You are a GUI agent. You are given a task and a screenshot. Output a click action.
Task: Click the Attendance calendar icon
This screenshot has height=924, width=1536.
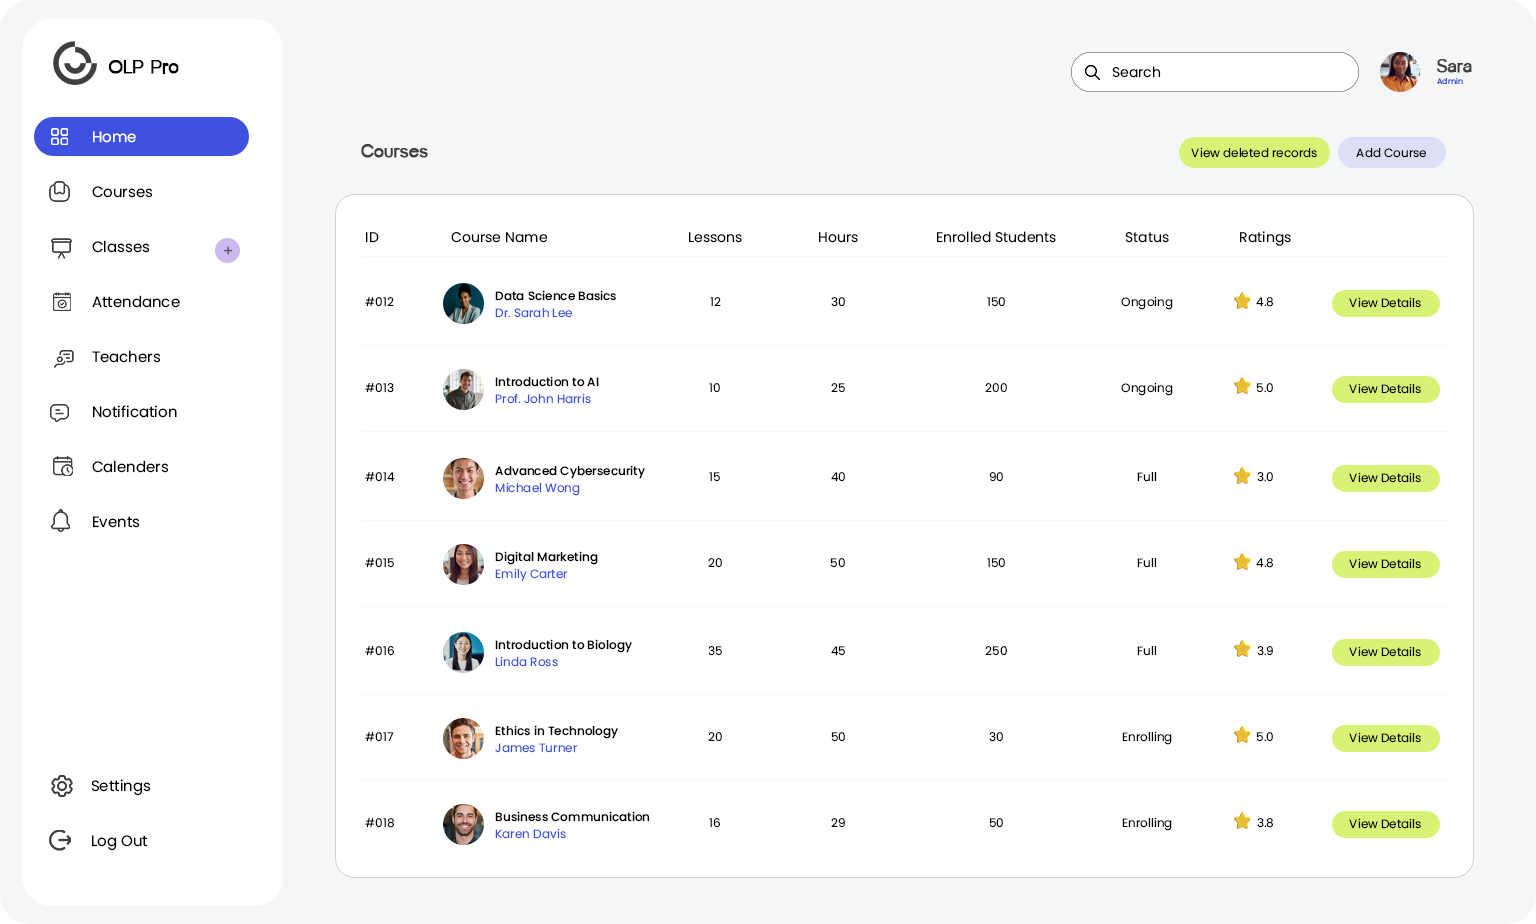click(61, 302)
